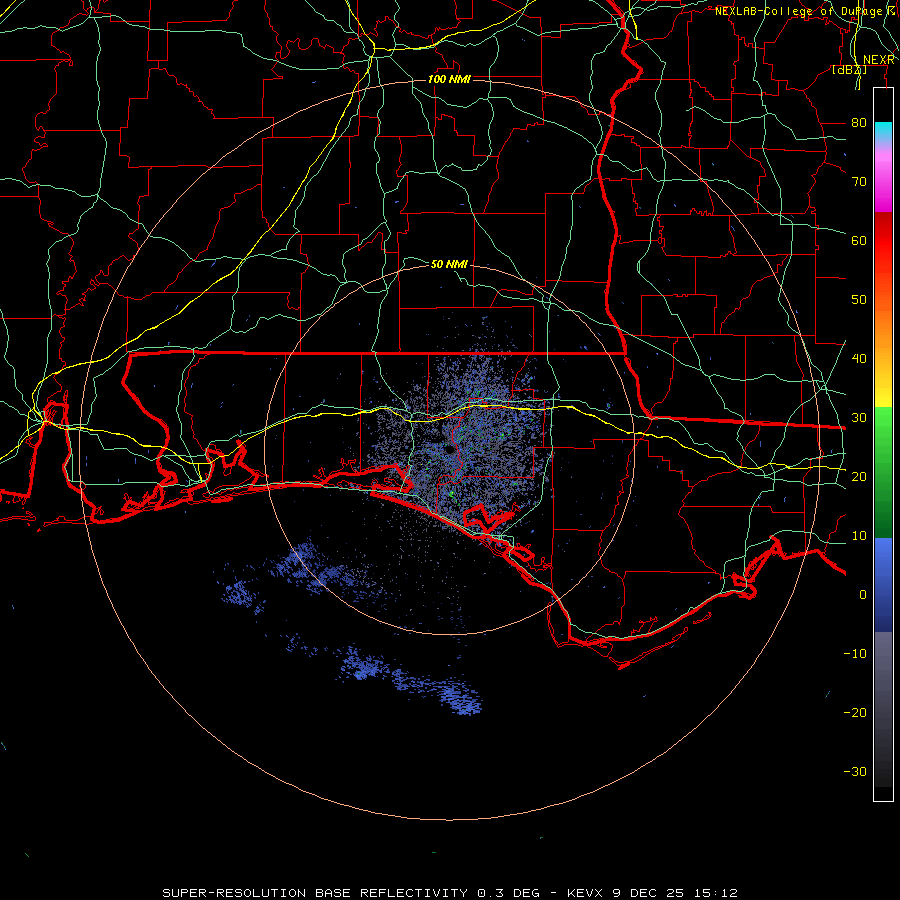Click the 70 value on the dBZ scale

tap(859, 181)
